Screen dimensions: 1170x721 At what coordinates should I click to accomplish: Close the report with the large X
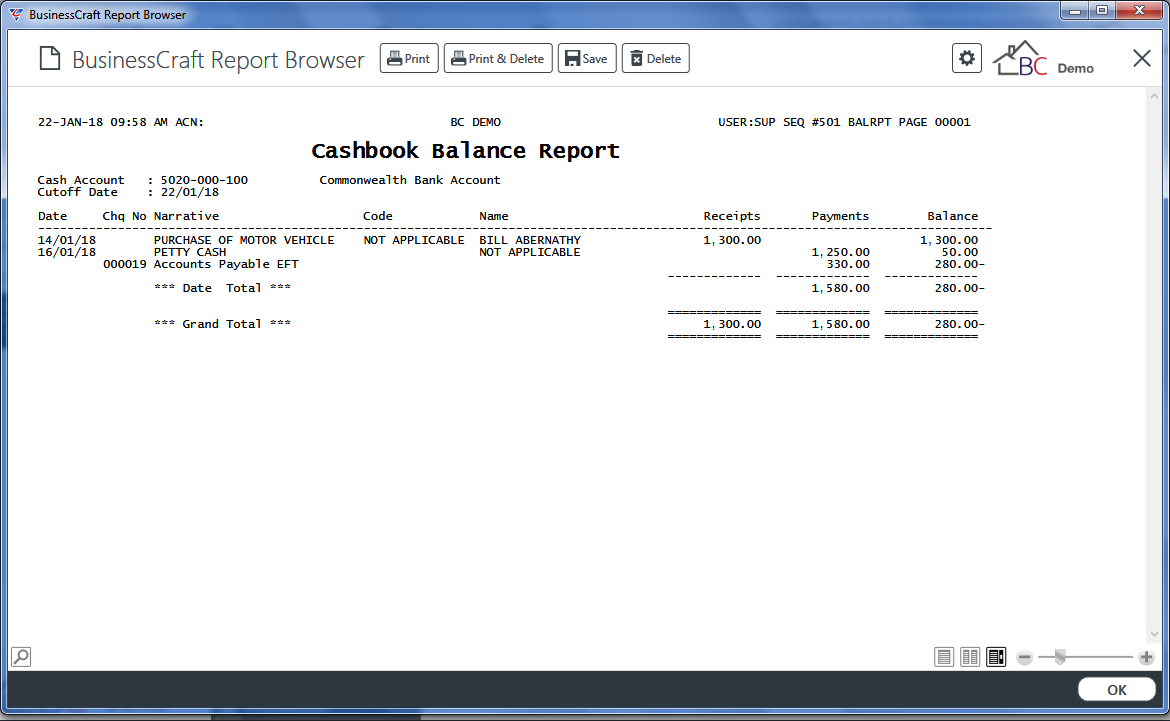pyautogui.click(x=1142, y=58)
